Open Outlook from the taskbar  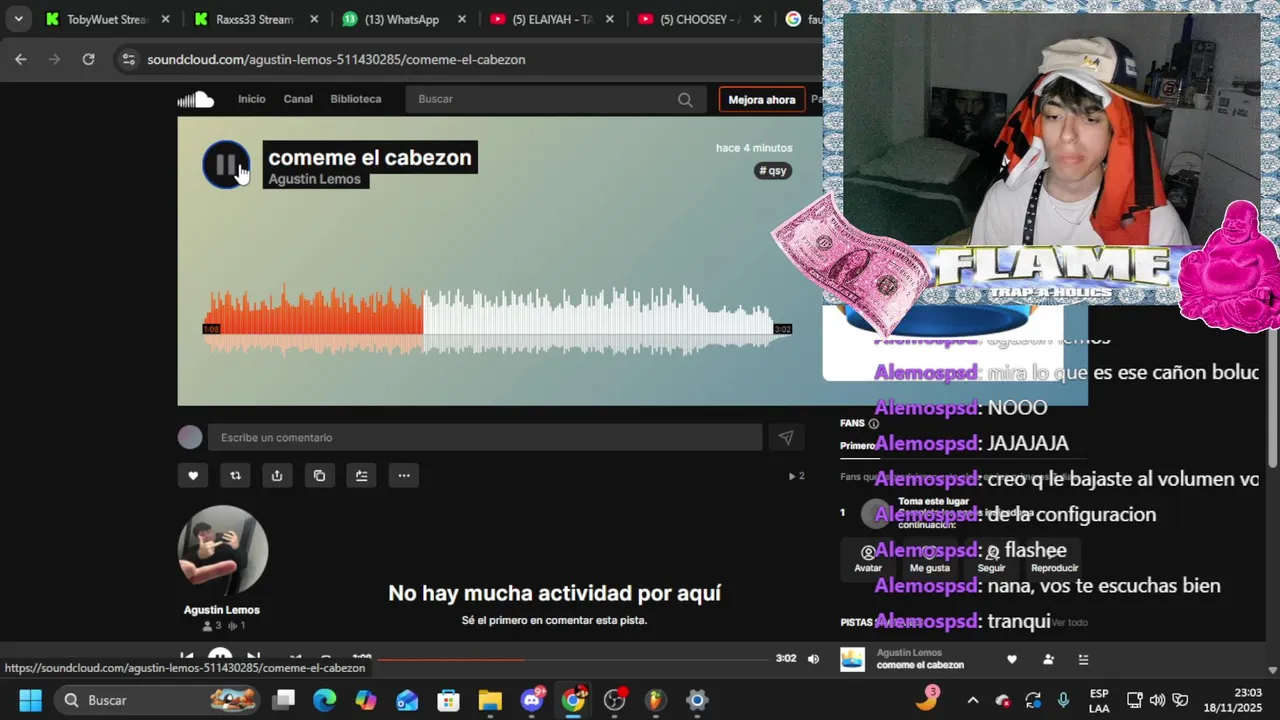tap(407, 700)
